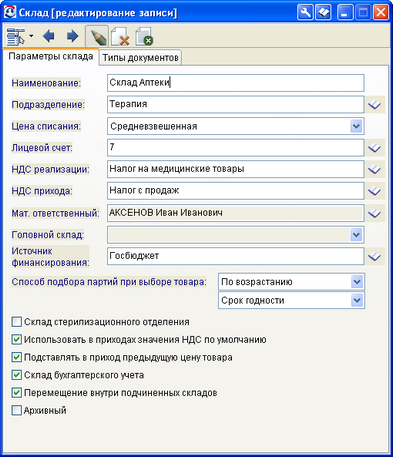Viewport: 393px width, 457px height.
Task: Click the Наименование field containing Склад Аптеки
Action: 236,83
